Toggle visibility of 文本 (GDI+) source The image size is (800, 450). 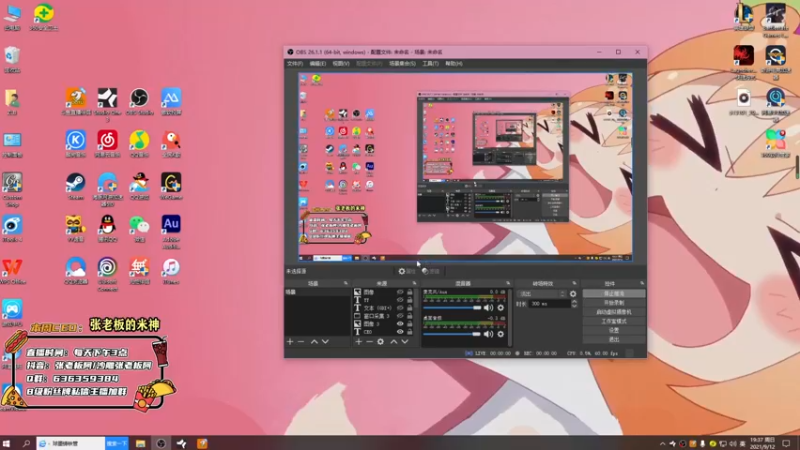(400, 308)
